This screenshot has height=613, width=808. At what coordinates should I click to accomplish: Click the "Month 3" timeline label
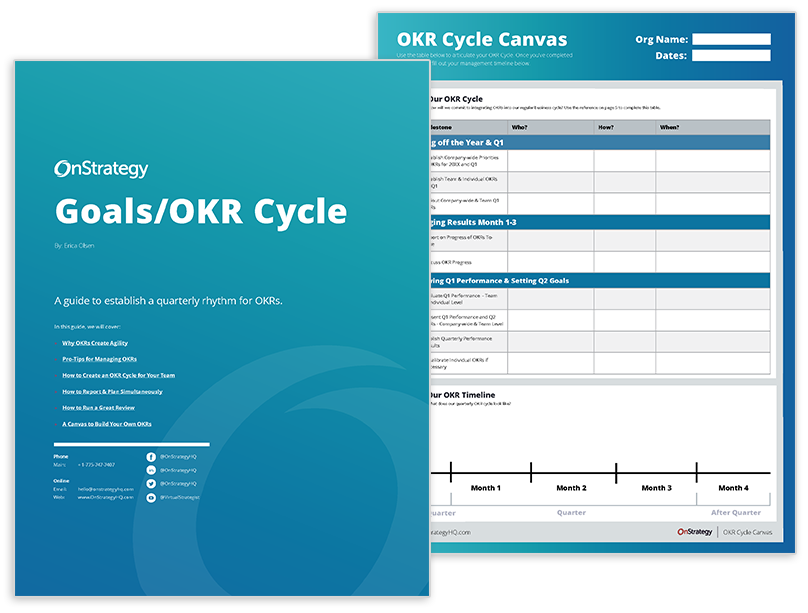pos(656,488)
